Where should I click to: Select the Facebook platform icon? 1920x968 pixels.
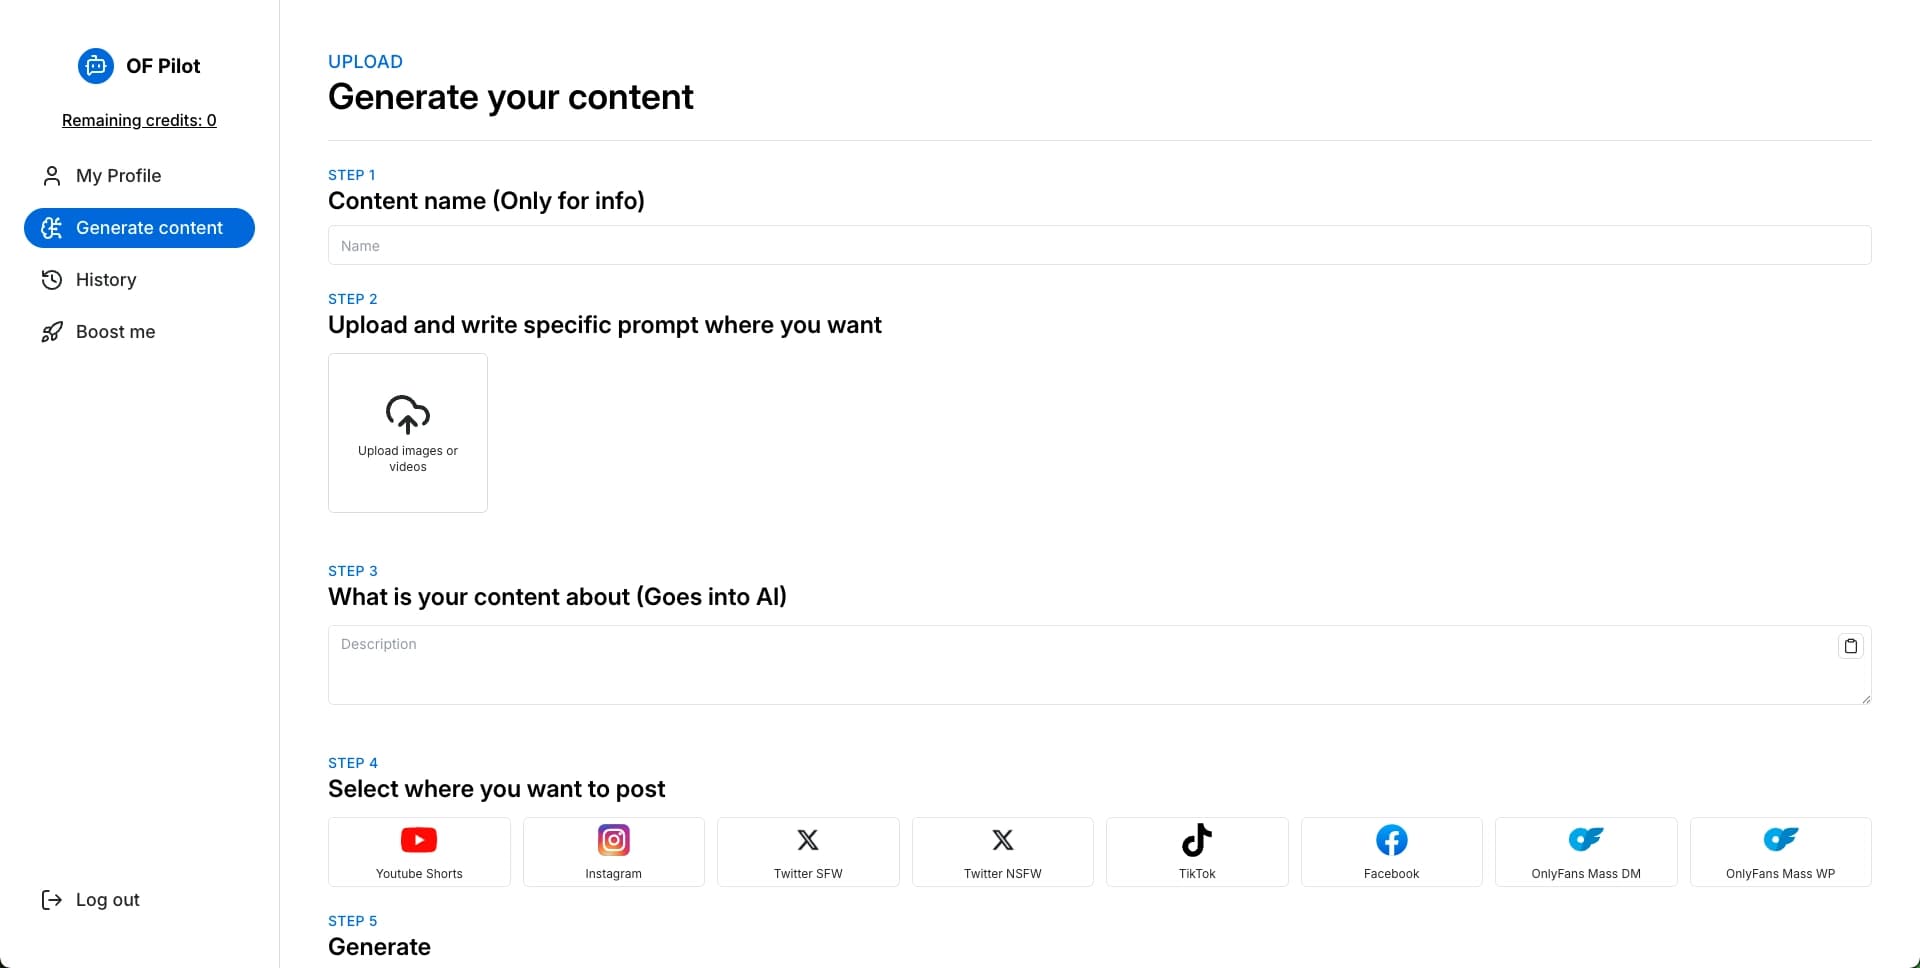coord(1391,840)
